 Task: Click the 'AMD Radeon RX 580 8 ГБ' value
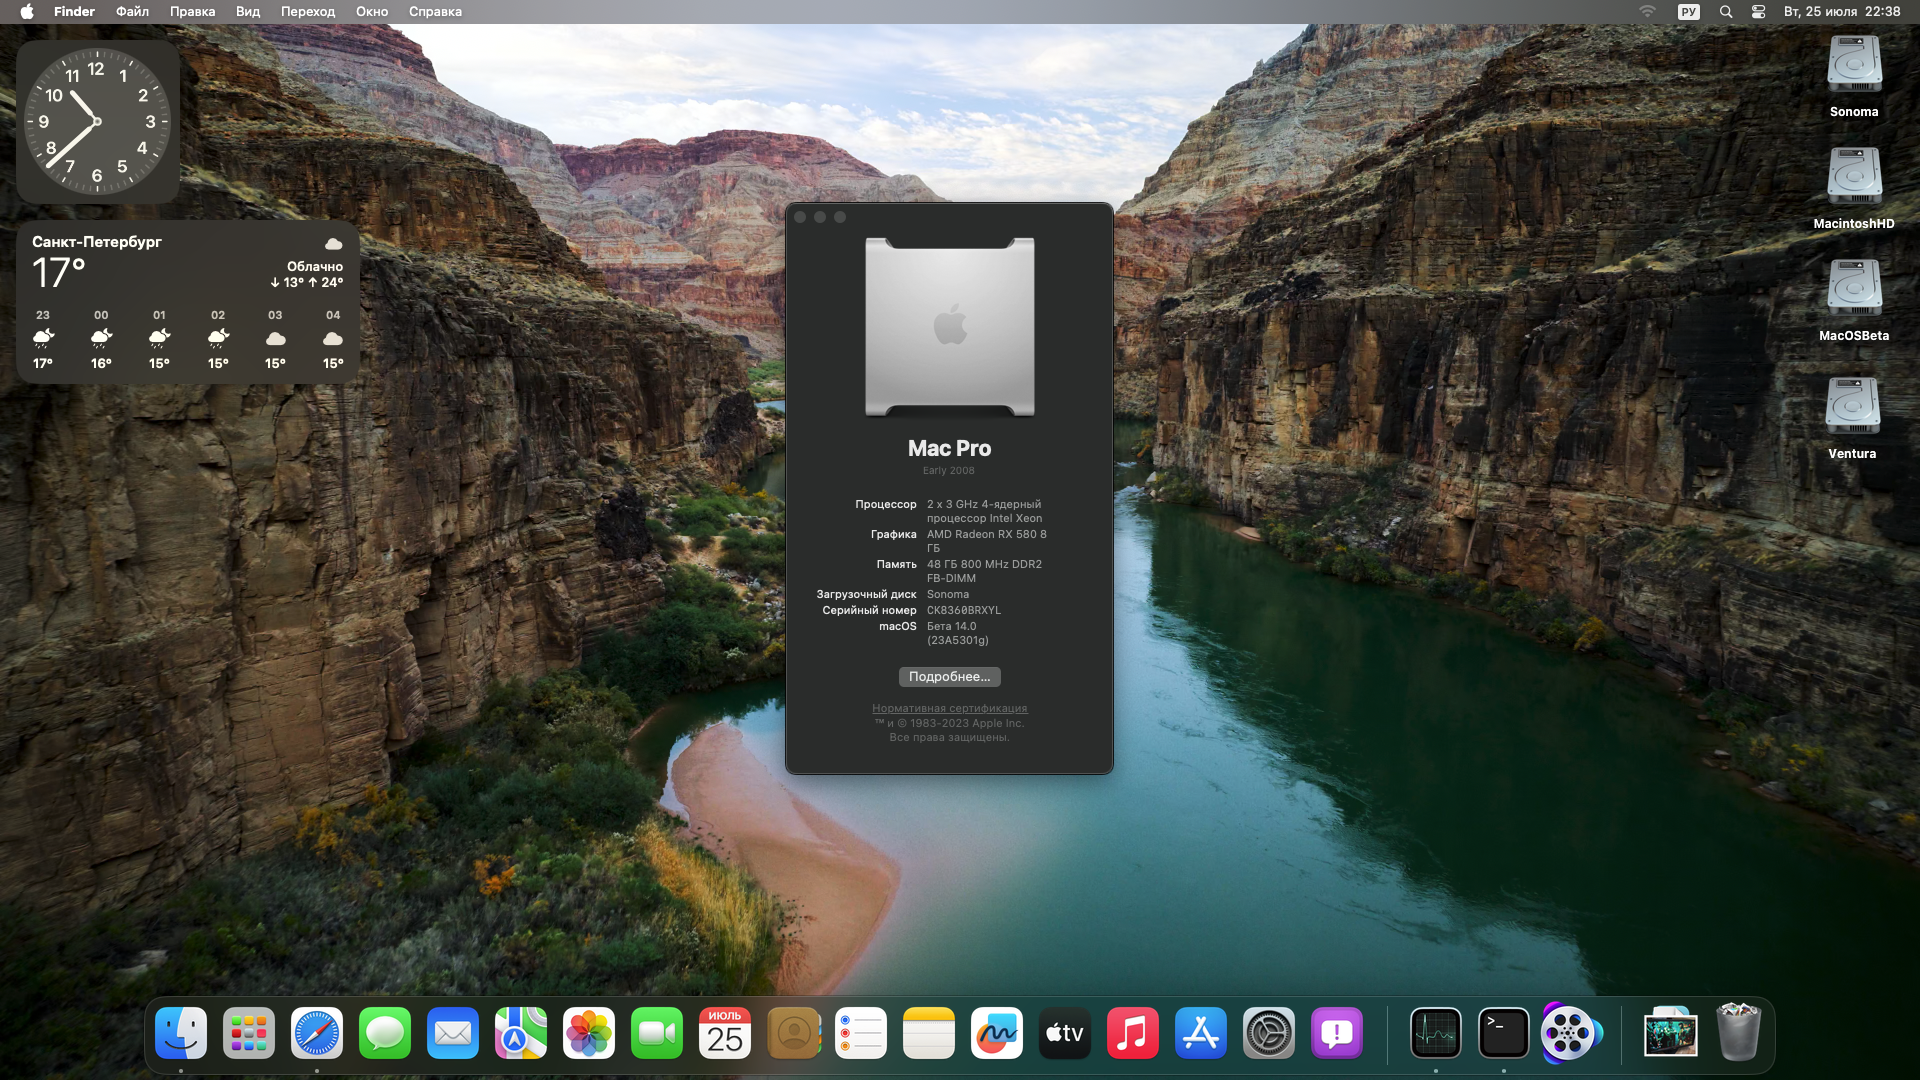pyautogui.click(x=986, y=541)
